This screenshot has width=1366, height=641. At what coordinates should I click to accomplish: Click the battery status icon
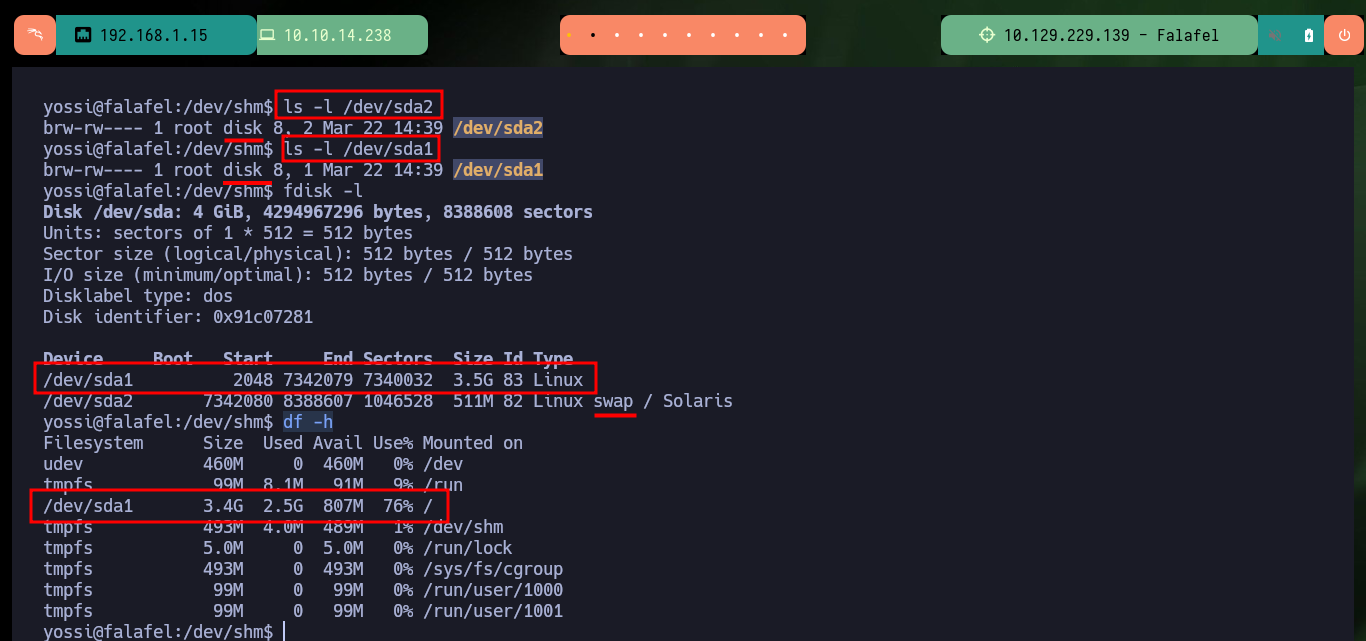point(1309,35)
